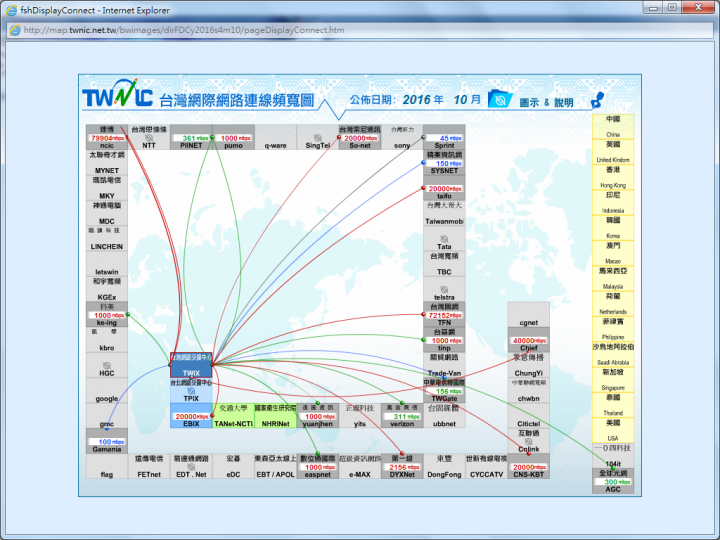This screenshot has width=720, height=540.
Task: Click the Internet Explorer page icon in address bar
Action: click(x=15, y=30)
